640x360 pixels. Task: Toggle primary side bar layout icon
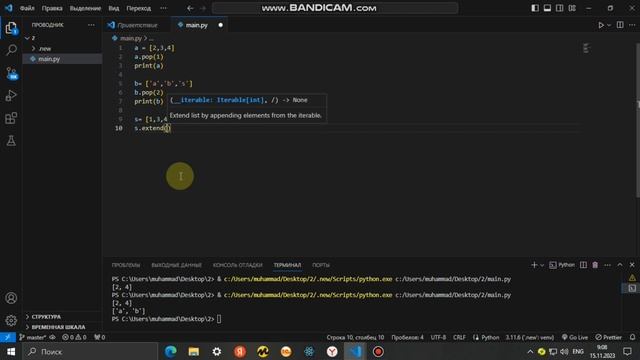(x=535, y=8)
